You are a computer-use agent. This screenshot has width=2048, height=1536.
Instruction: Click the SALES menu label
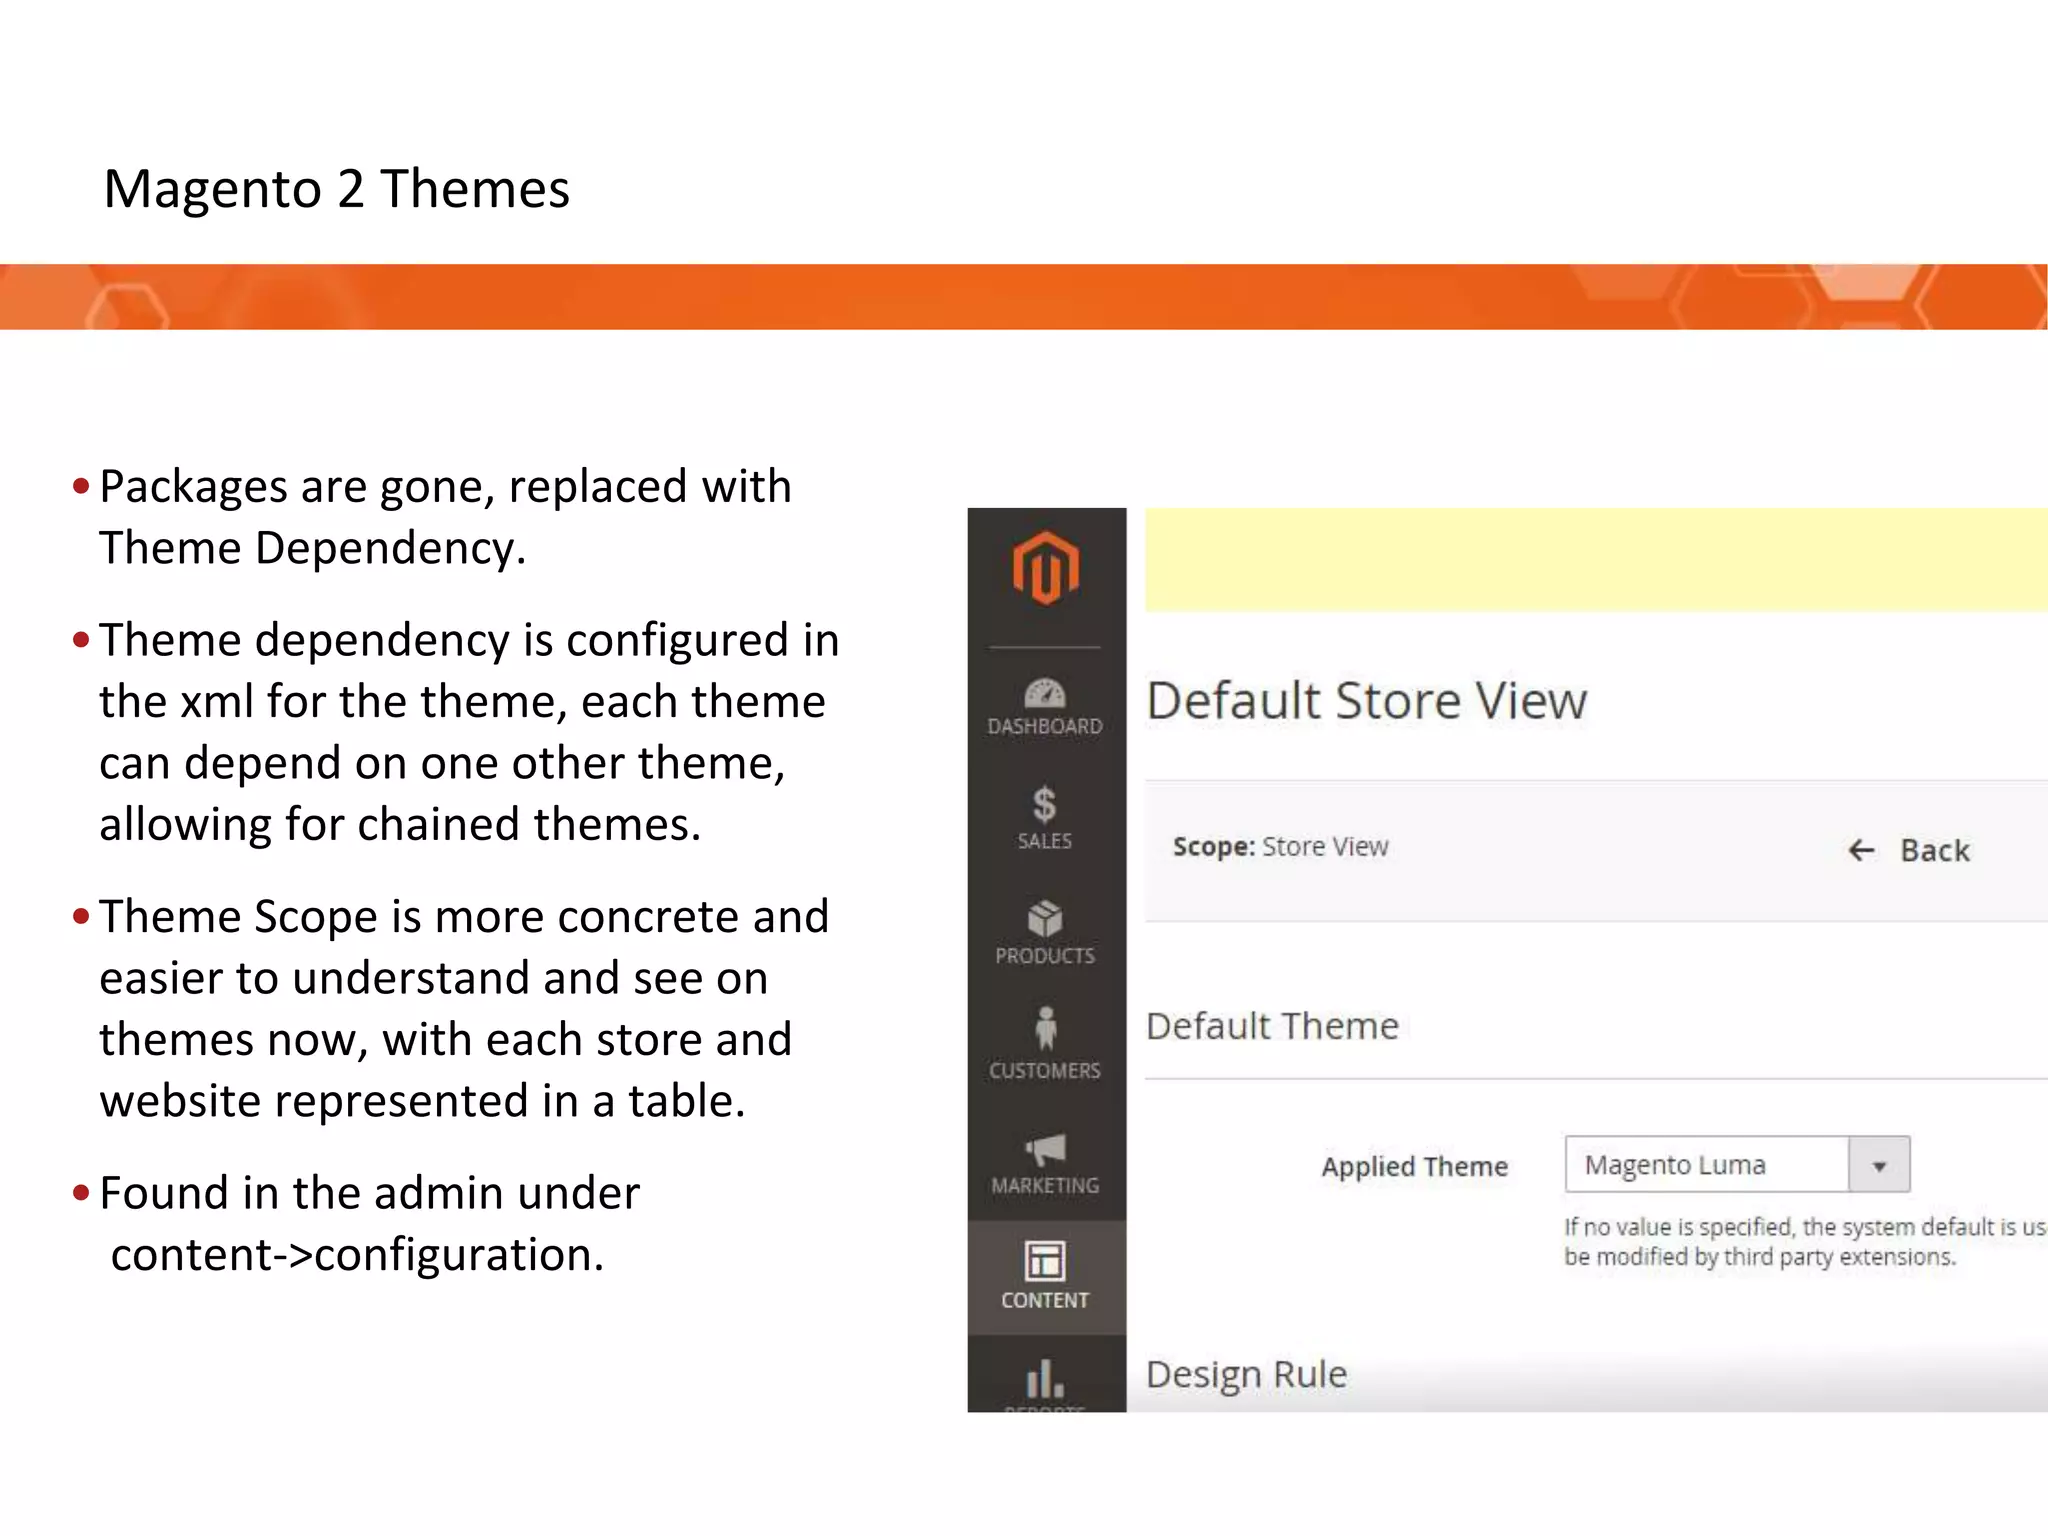1045,841
